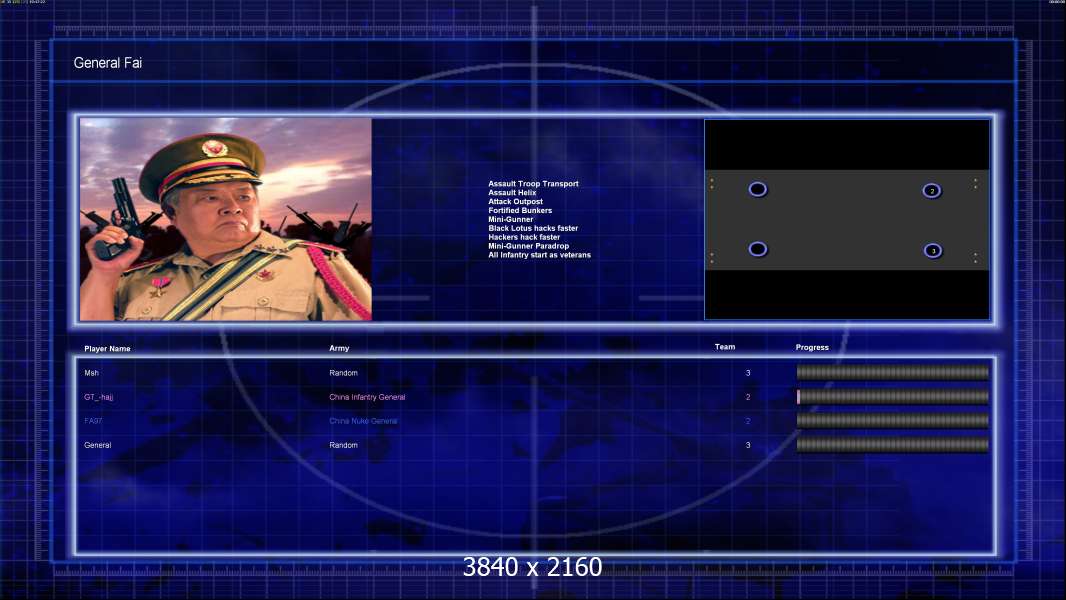
Task: Click loading progress bar for General
Action: pos(893,445)
